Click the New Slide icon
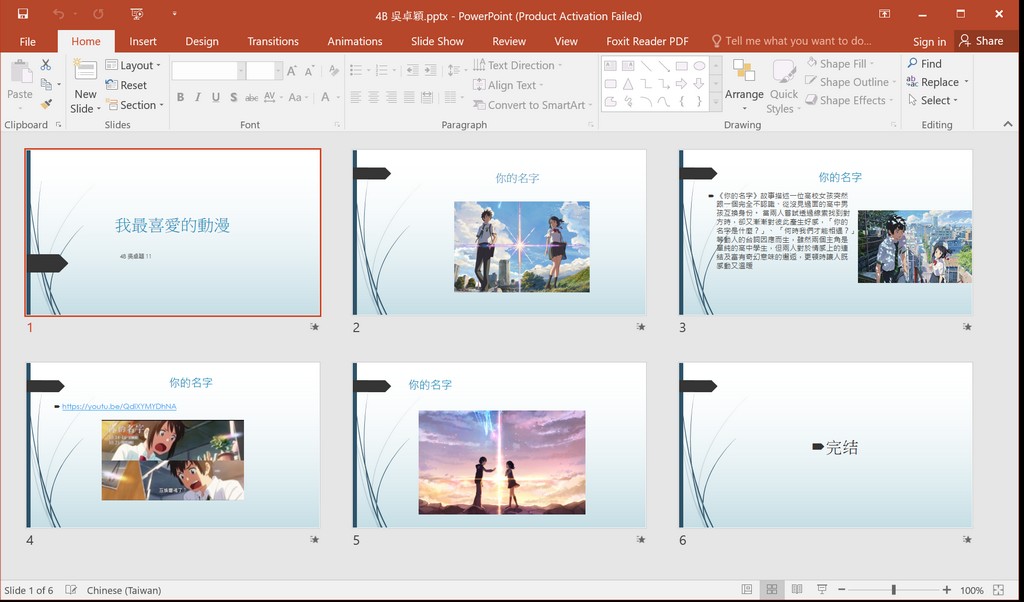1024x602 pixels. click(x=86, y=71)
